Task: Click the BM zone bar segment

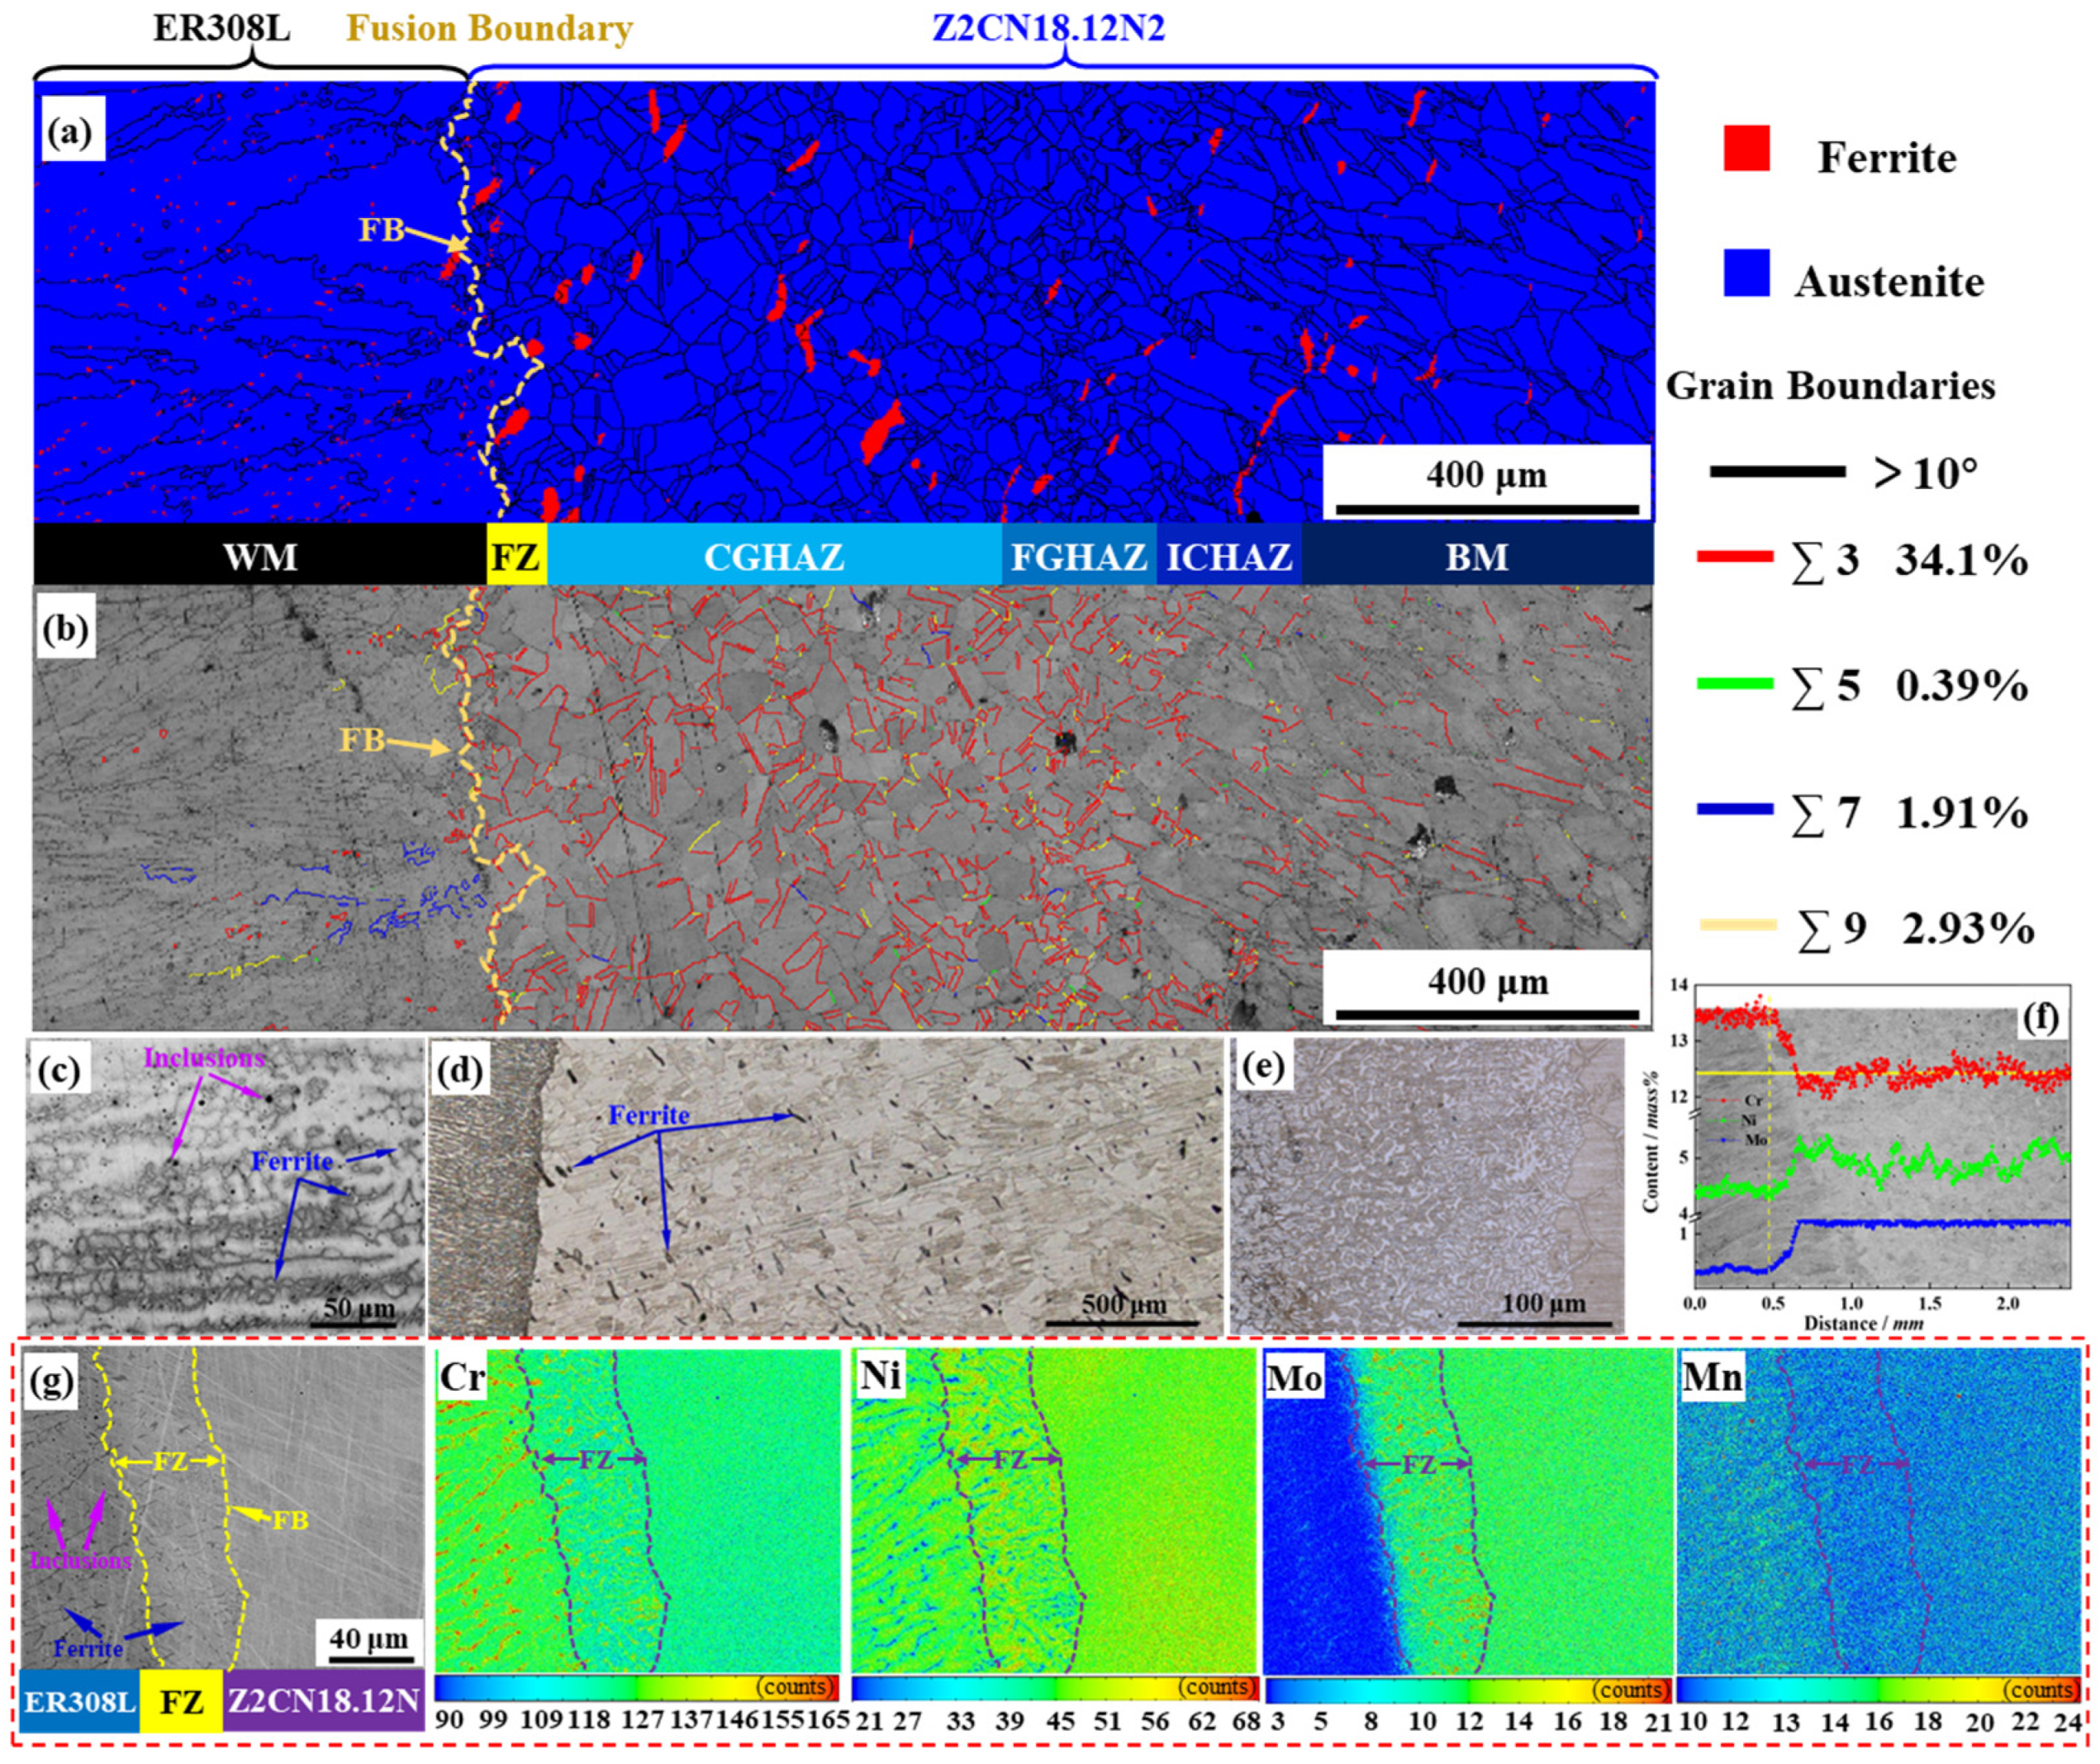Action: tap(1477, 556)
